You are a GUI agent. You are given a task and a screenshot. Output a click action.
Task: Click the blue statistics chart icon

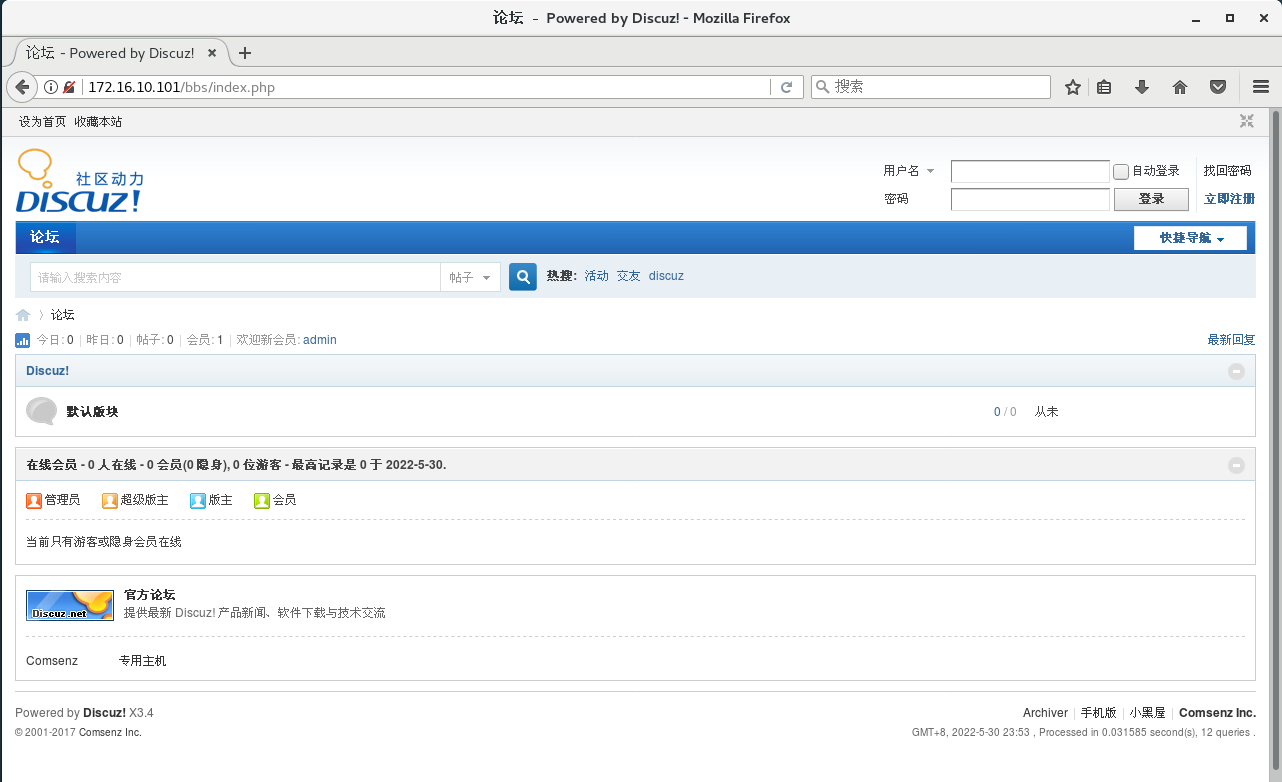pos(23,340)
